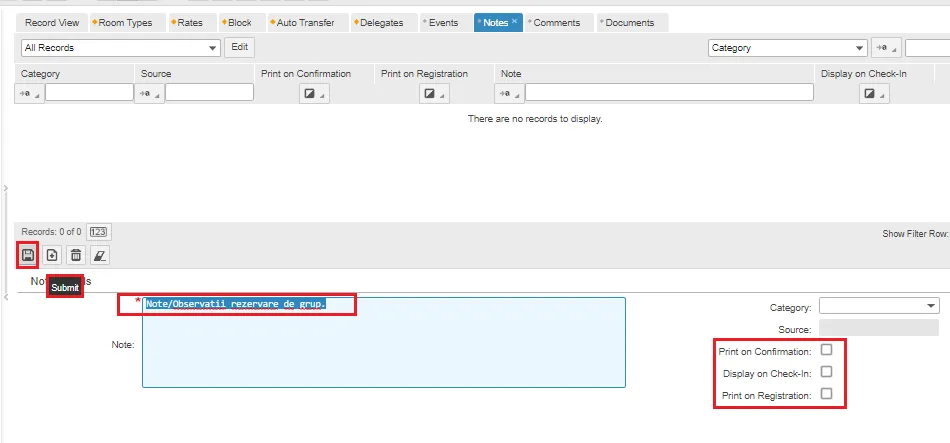
Task: Click Show Filter Row label
Action: 915,234
